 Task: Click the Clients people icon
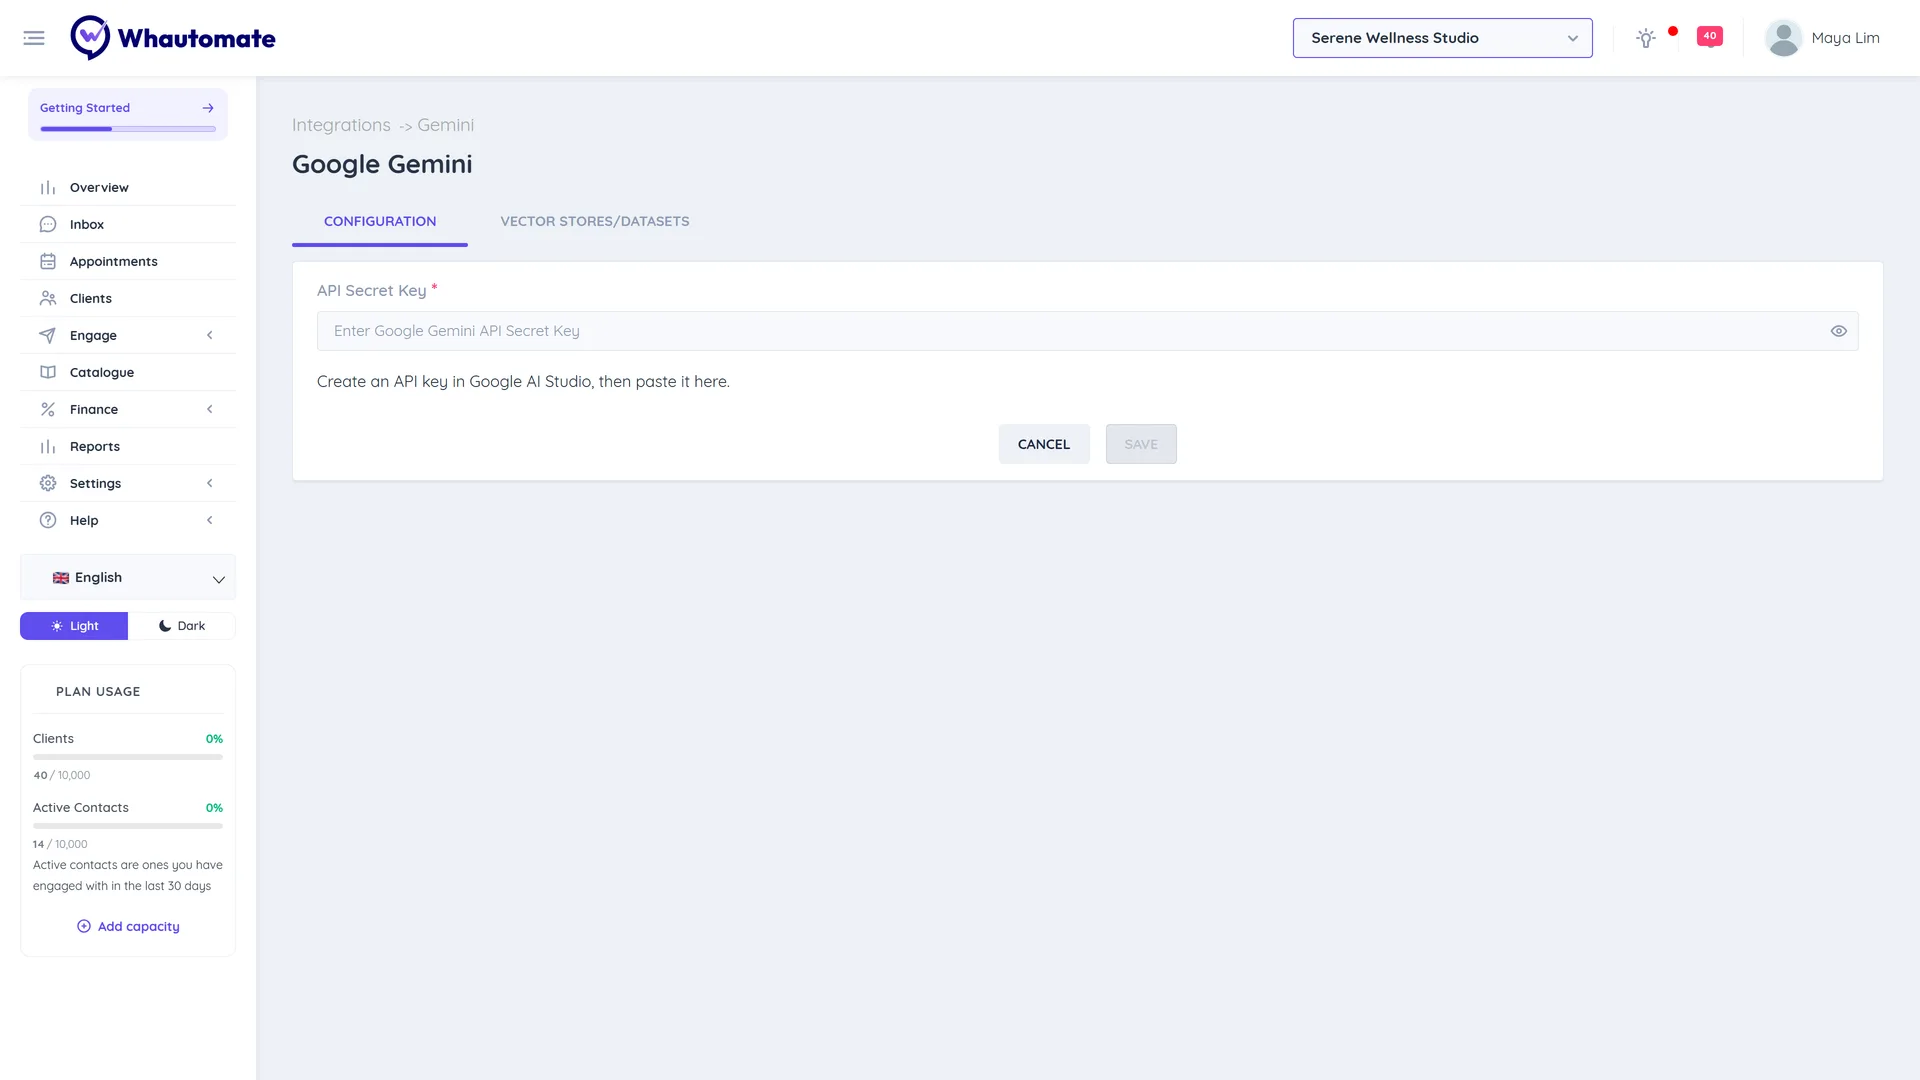pos(48,299)
